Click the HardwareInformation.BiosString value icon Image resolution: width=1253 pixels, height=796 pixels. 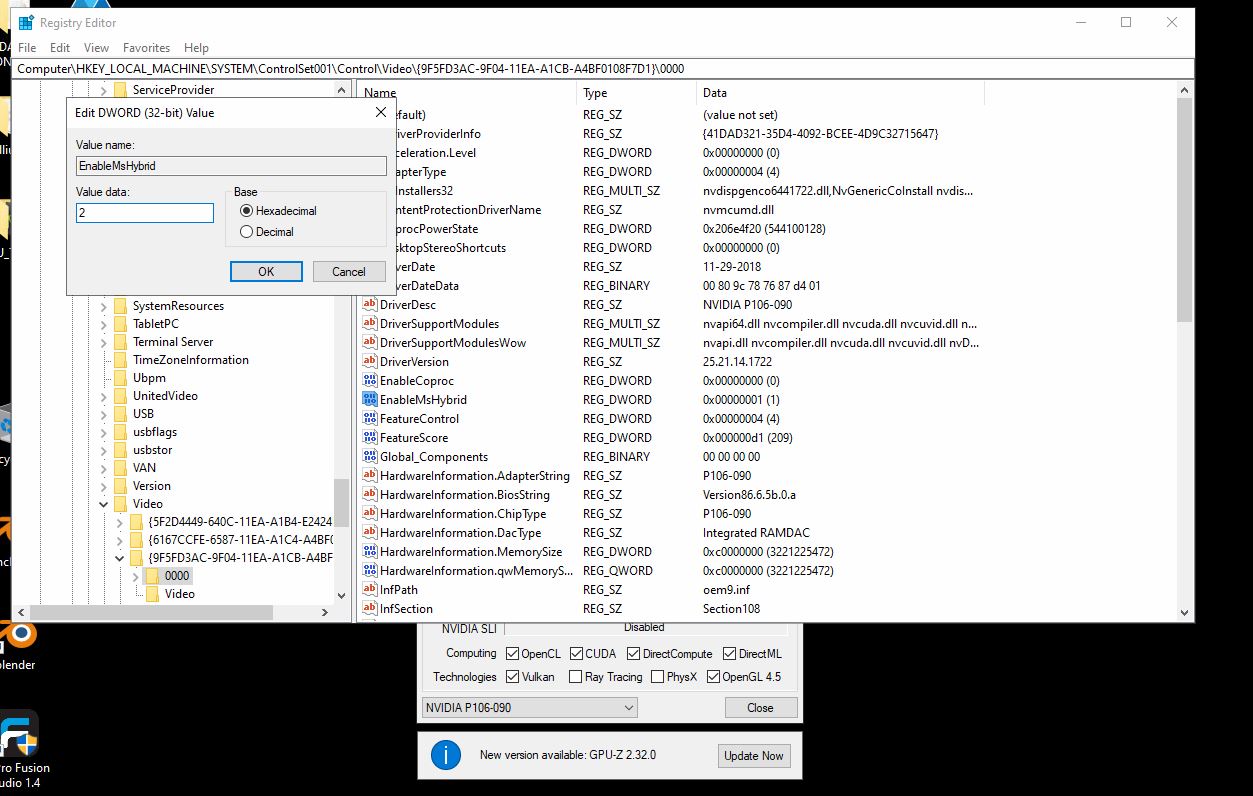coord(370,495)
